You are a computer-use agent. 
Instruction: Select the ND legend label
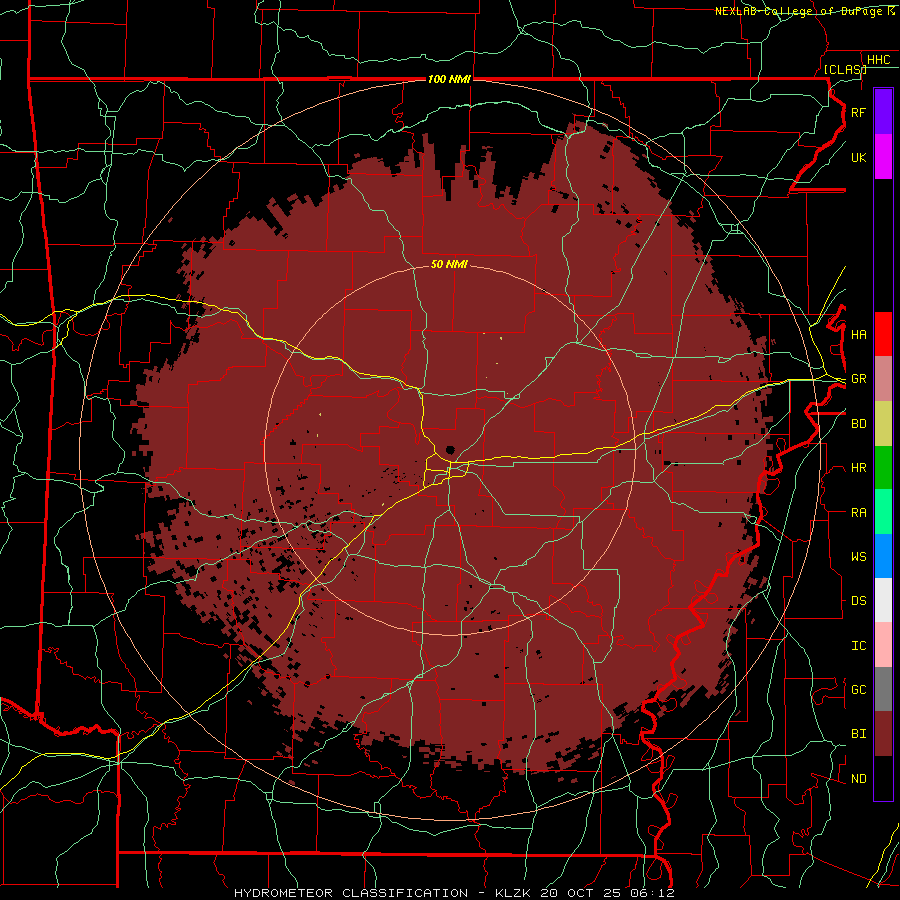(858, 779)
